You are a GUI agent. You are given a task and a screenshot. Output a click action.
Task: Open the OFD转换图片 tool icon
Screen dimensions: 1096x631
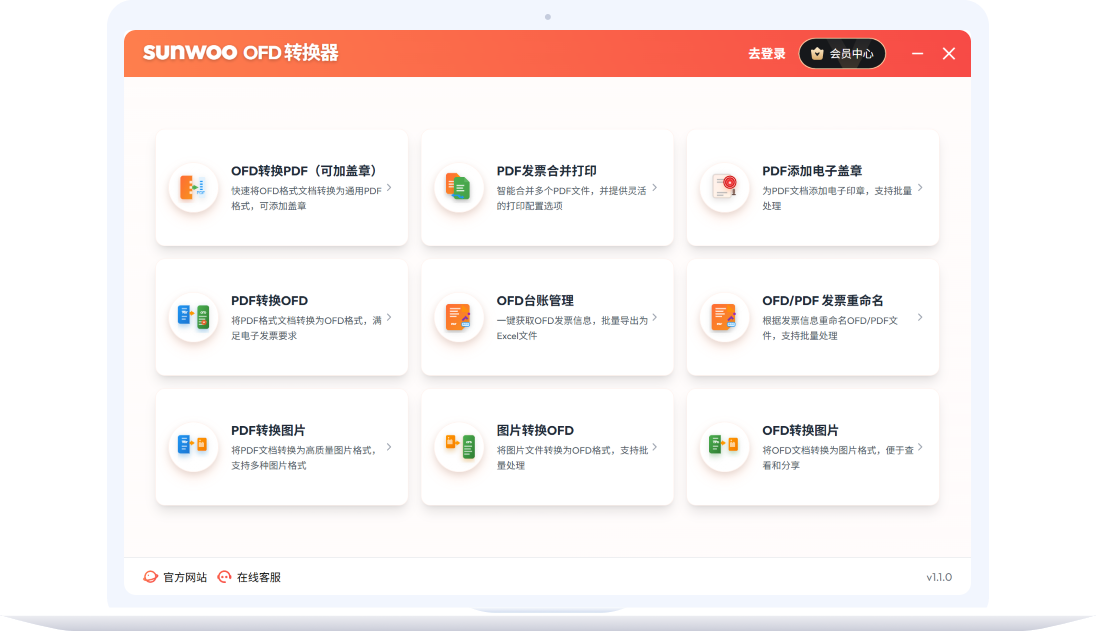[723, 446]
